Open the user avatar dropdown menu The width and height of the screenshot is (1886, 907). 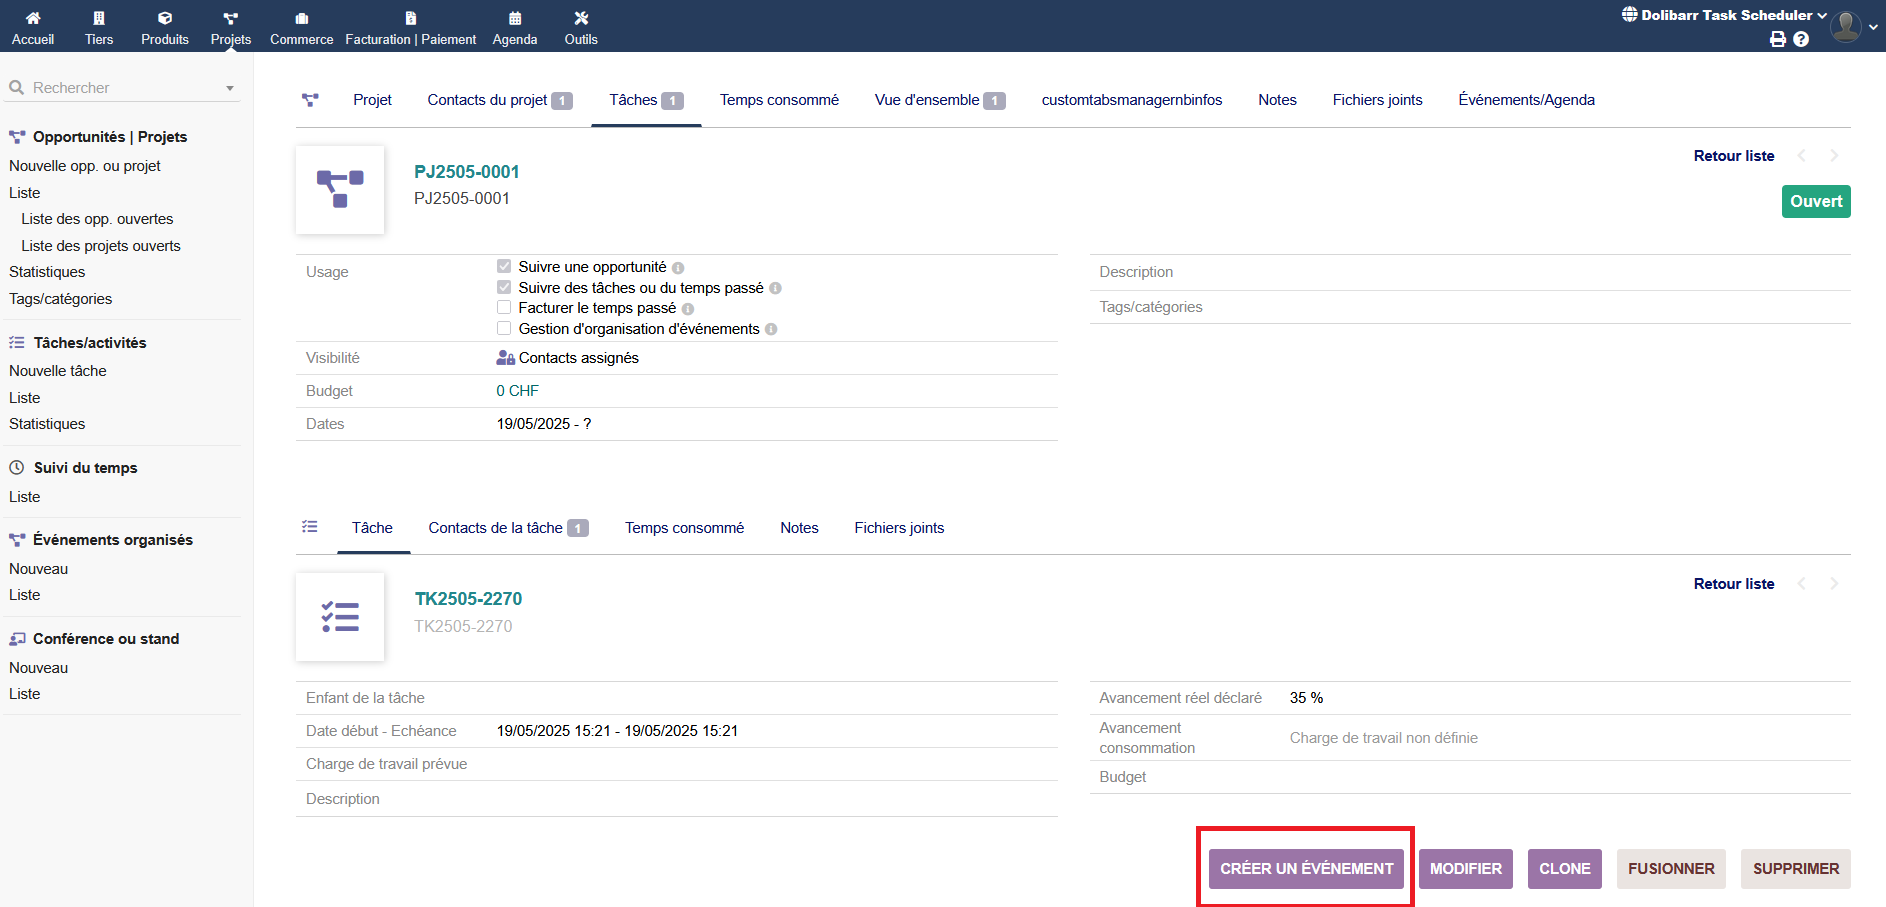[1846, 26]
